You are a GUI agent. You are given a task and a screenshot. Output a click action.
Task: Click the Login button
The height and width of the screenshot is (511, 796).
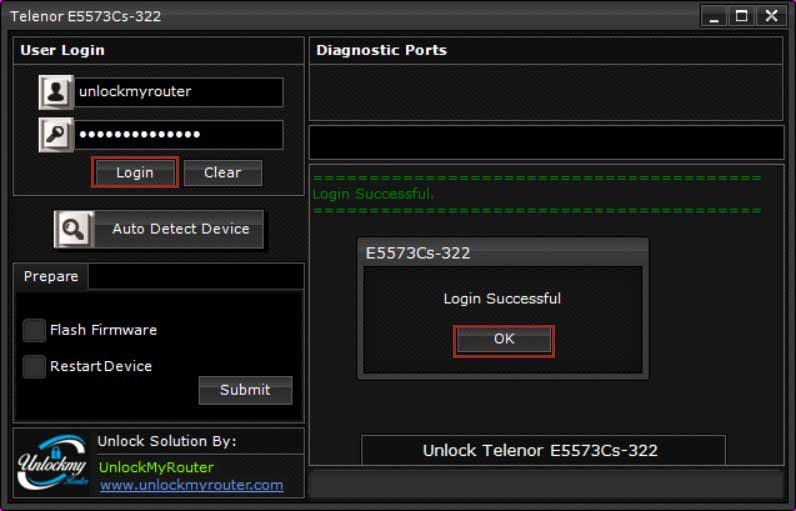point(135,173)
